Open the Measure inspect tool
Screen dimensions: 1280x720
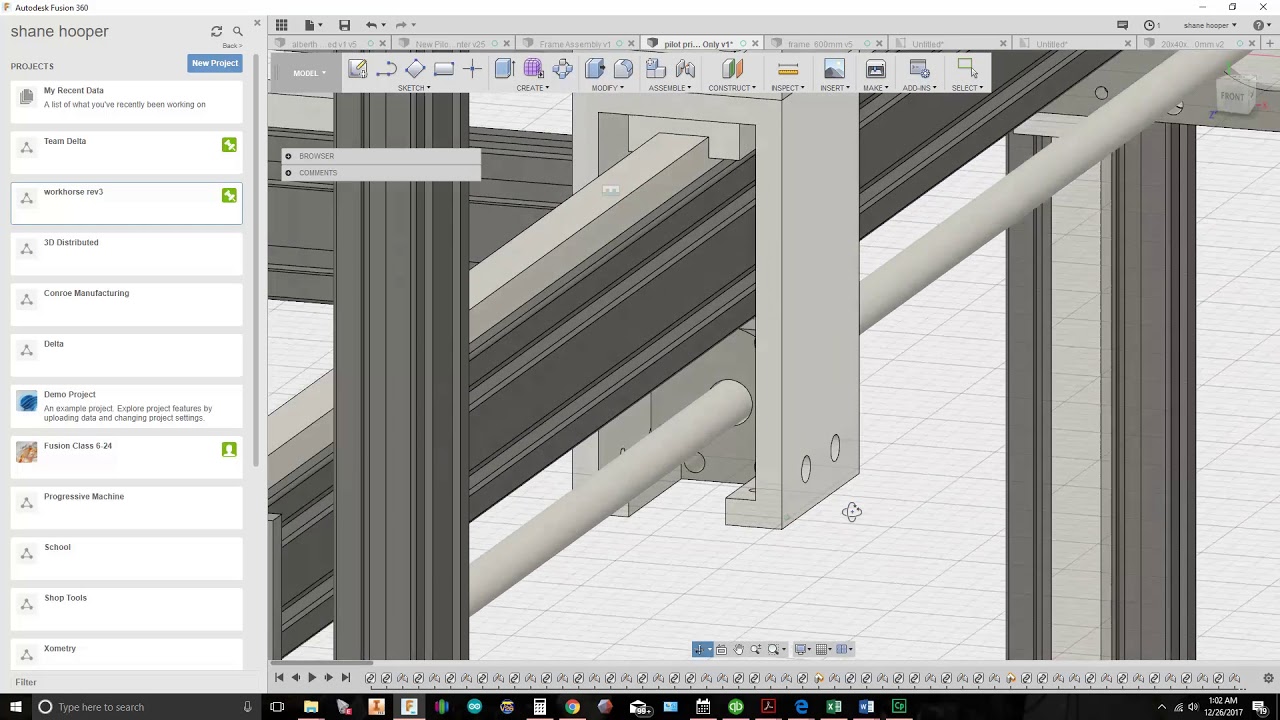pyautogui.click(x=787, y=69)
